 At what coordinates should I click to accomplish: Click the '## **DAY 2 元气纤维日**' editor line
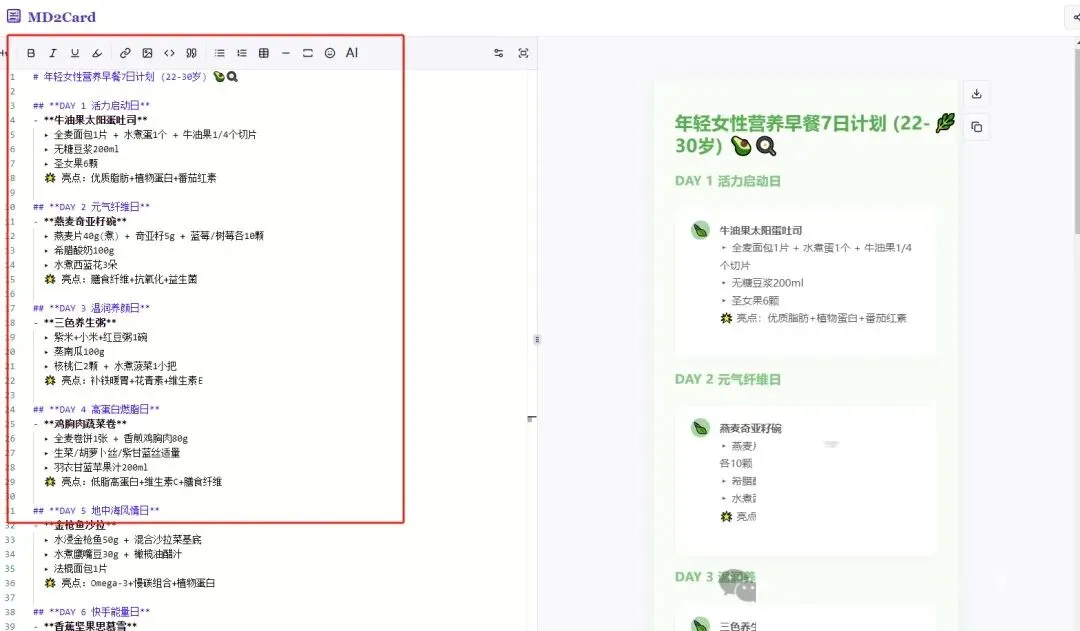[92, 207]
